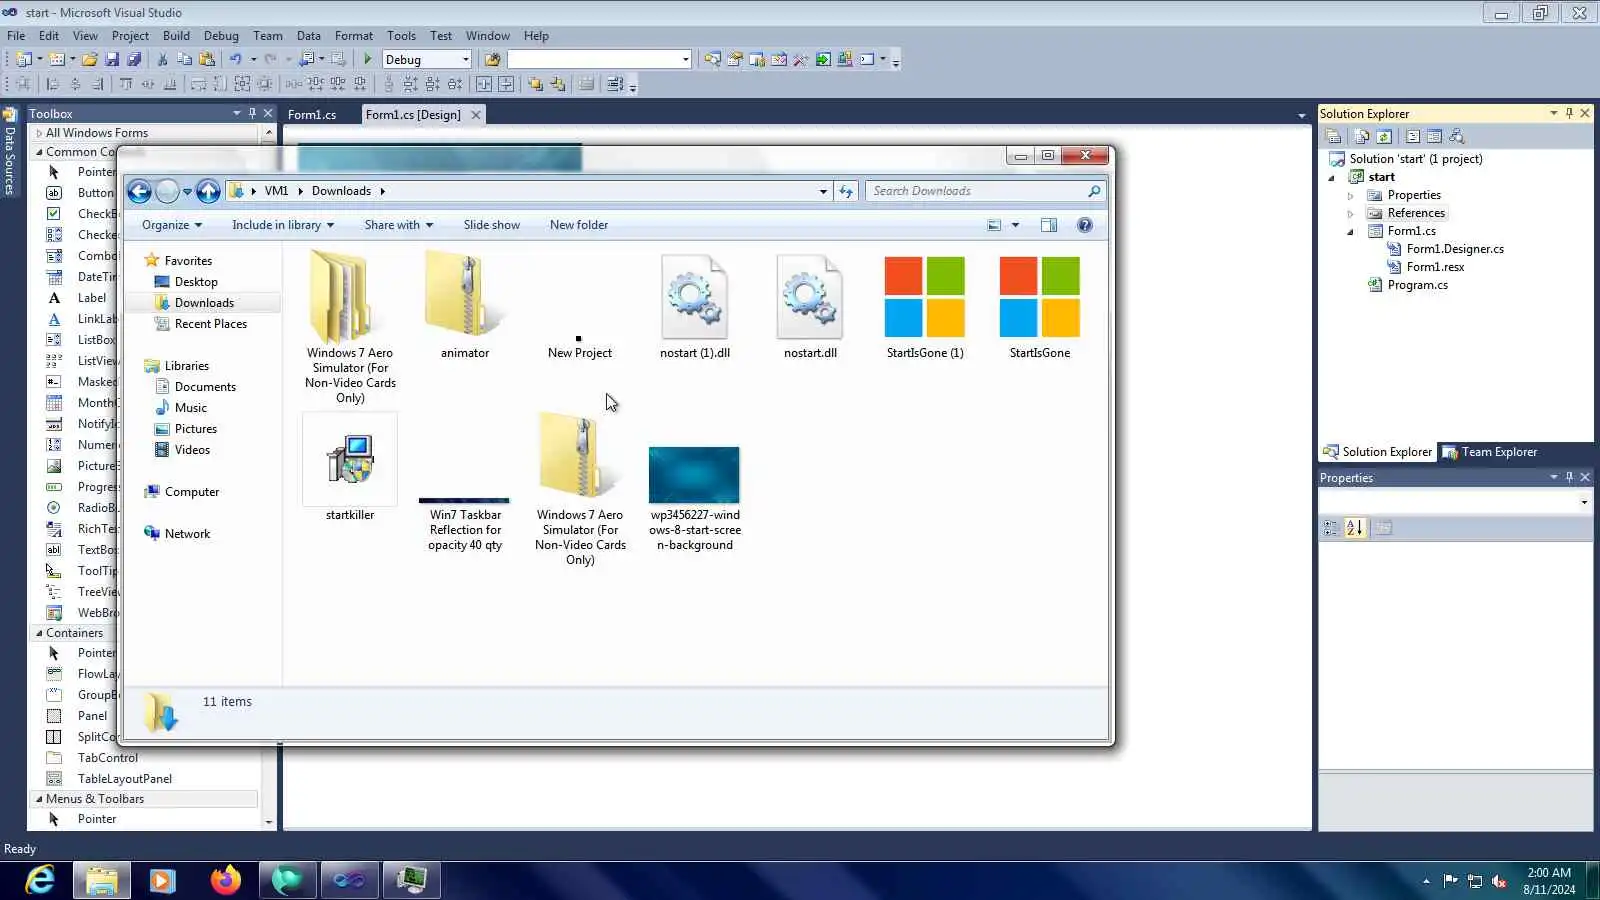Select the StartIsGone (1) file
Viewport: 1600px width, 900px height.
pyautogui.click(x=925, y=306)
